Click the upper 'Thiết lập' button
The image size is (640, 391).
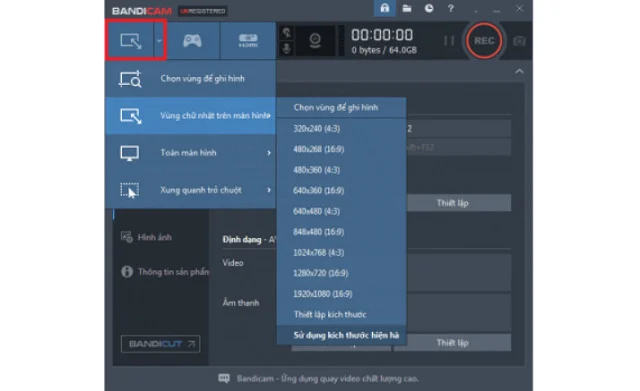click(x=459, y=203)
